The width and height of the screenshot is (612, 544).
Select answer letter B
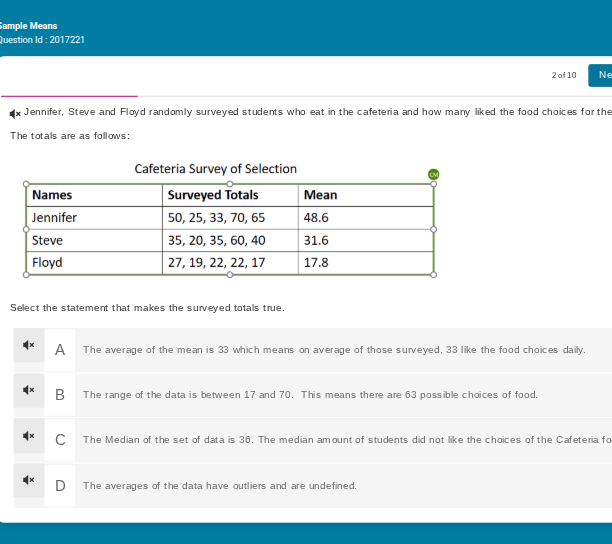click(x=60, y=395)
